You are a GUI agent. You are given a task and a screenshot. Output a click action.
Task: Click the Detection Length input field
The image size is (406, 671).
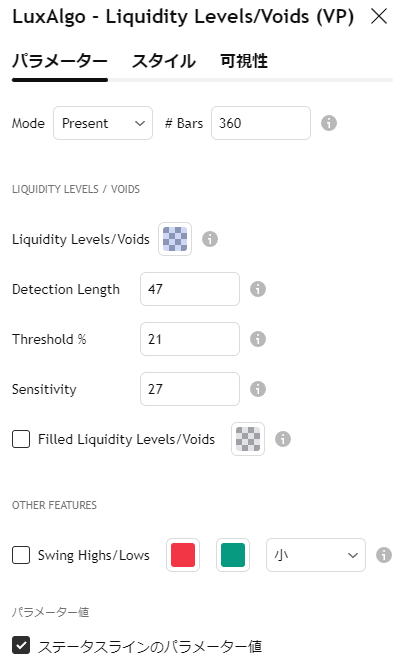point(190,289)
